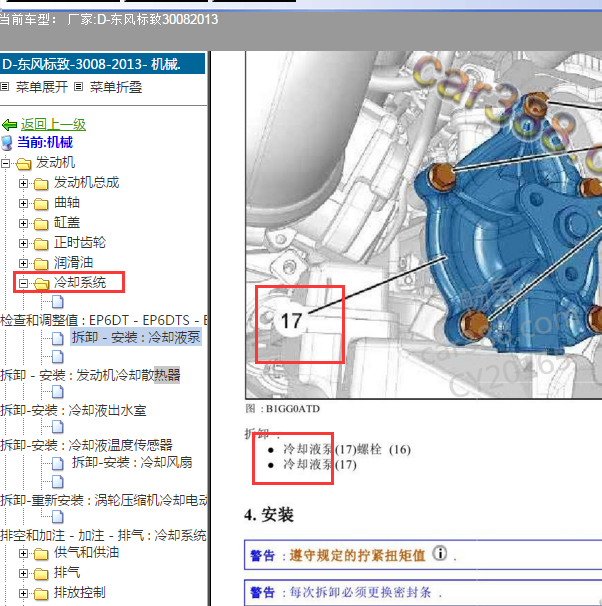Screen dimensions: 602x606
Task: Select the 缸盖 tree label
Action: tap(67, 222)
